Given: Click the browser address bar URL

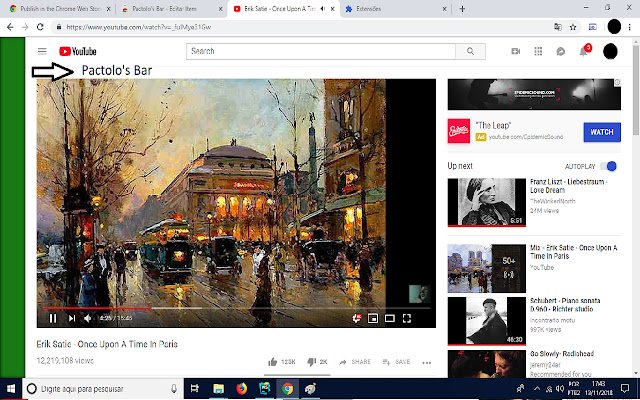Looking at the screenshot, I should pyautogui.click(x=139, y=27).
